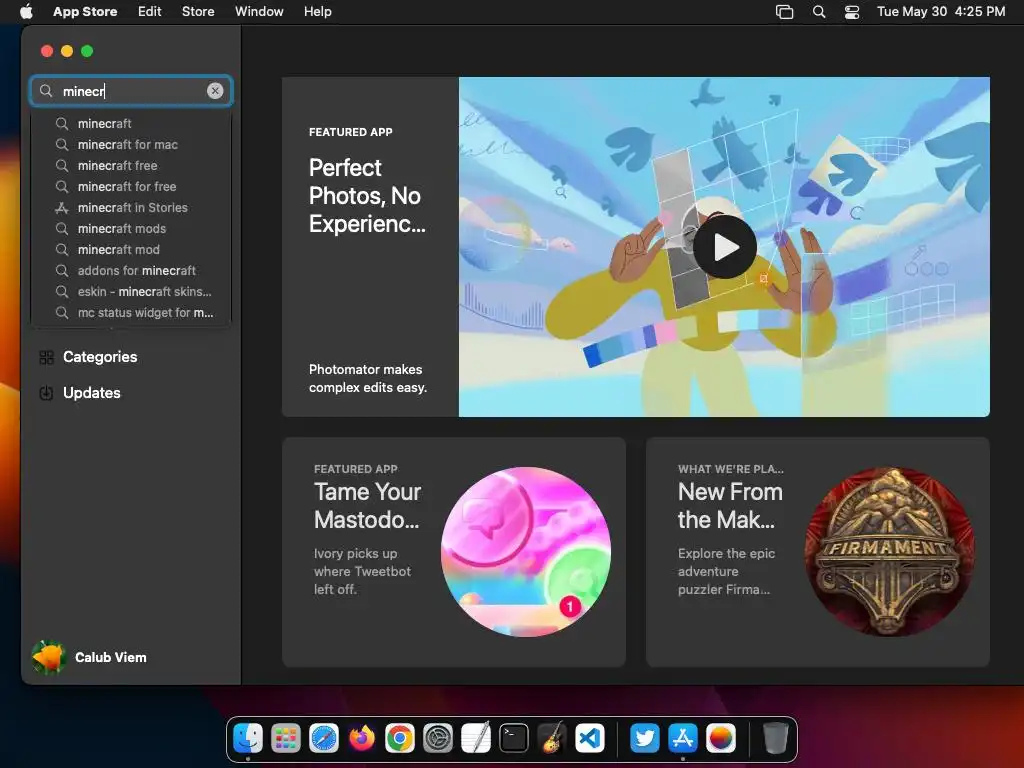Open Finder from the Dock
Image resolution: width=1024 pixels, height=768 pixels.
coord(248,739)
